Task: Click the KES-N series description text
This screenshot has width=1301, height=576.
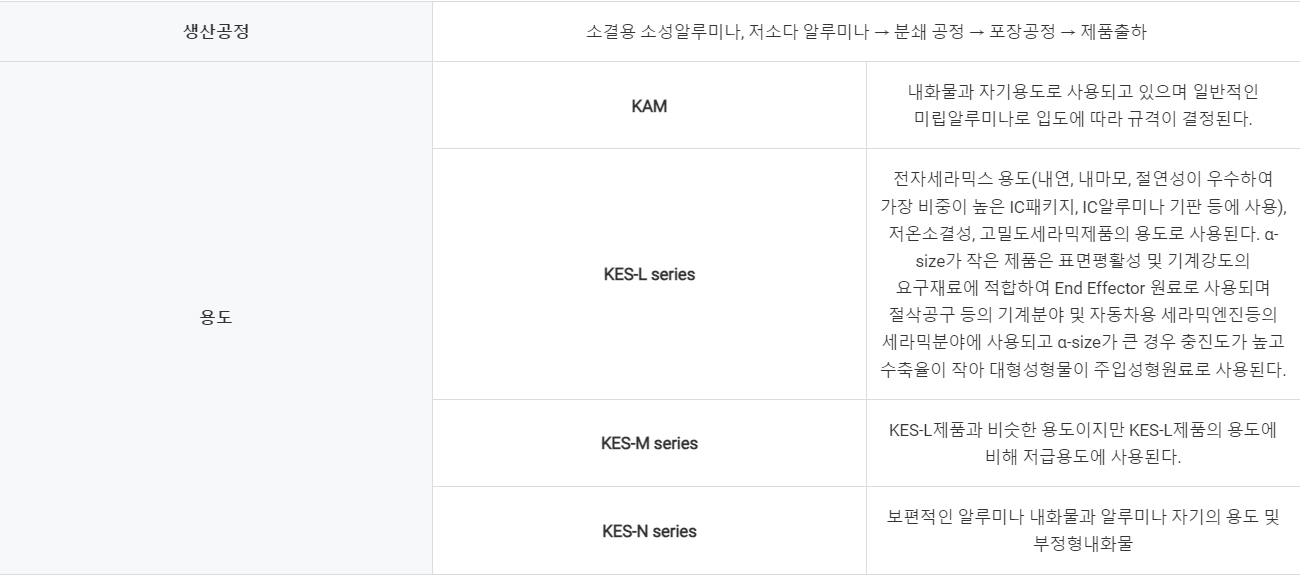Action: (1083, 531)
